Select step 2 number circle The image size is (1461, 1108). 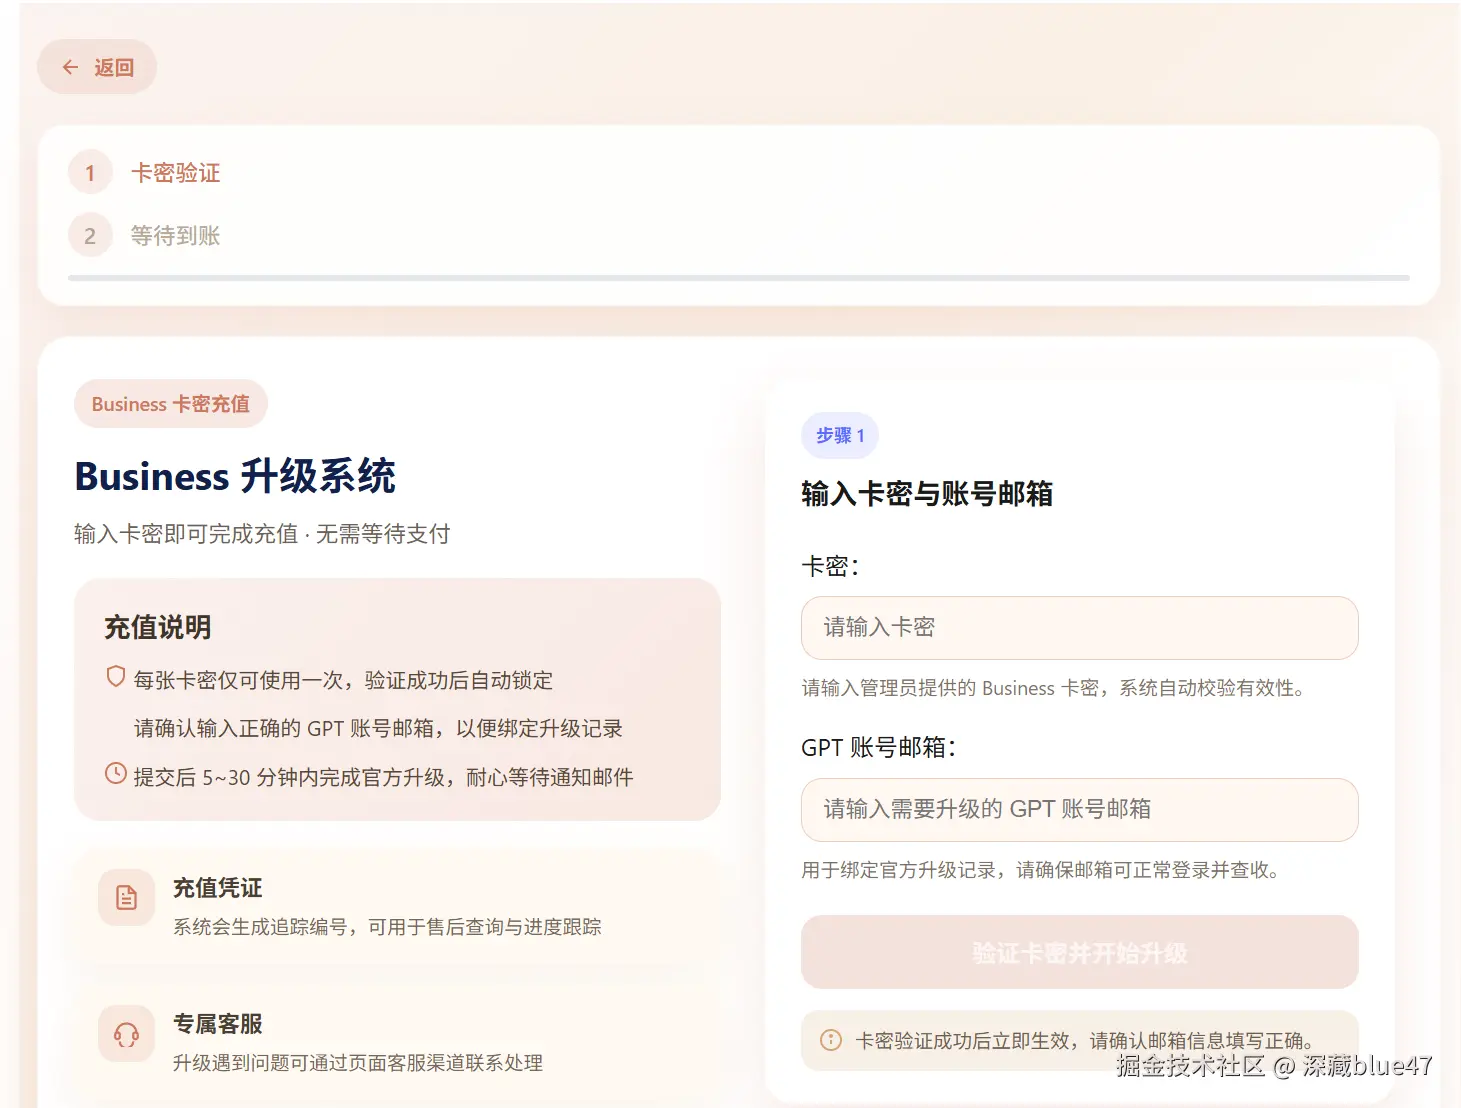click(x=90, y=236)
